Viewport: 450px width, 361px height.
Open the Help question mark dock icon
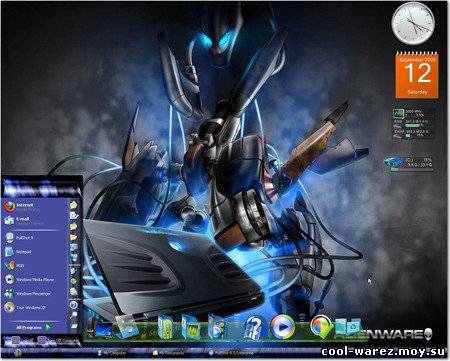(254, 328)
